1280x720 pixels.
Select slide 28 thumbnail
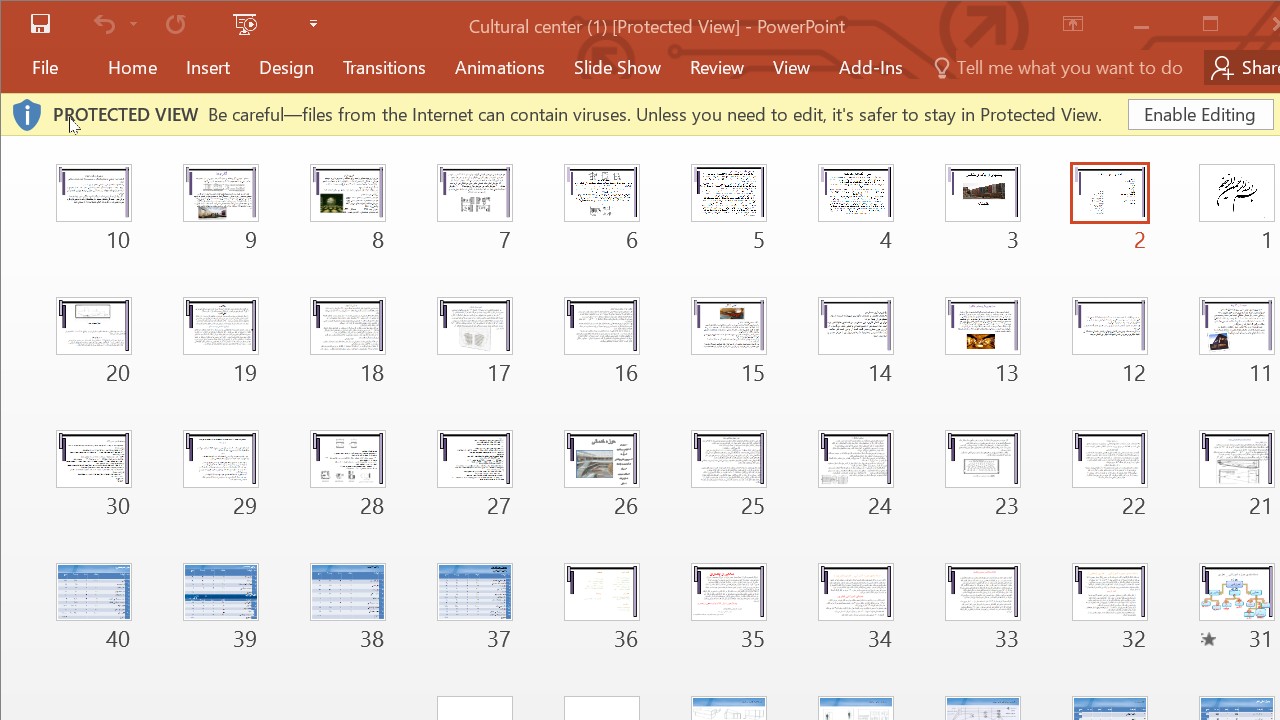[x=348, y=459]
